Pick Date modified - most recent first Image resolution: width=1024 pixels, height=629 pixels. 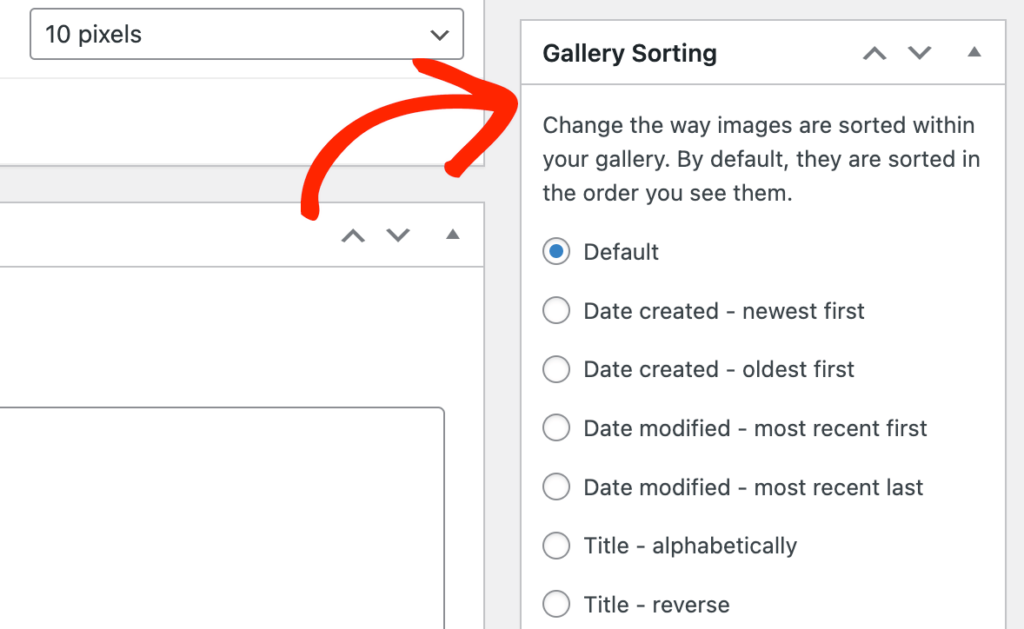tap(556, 429)
